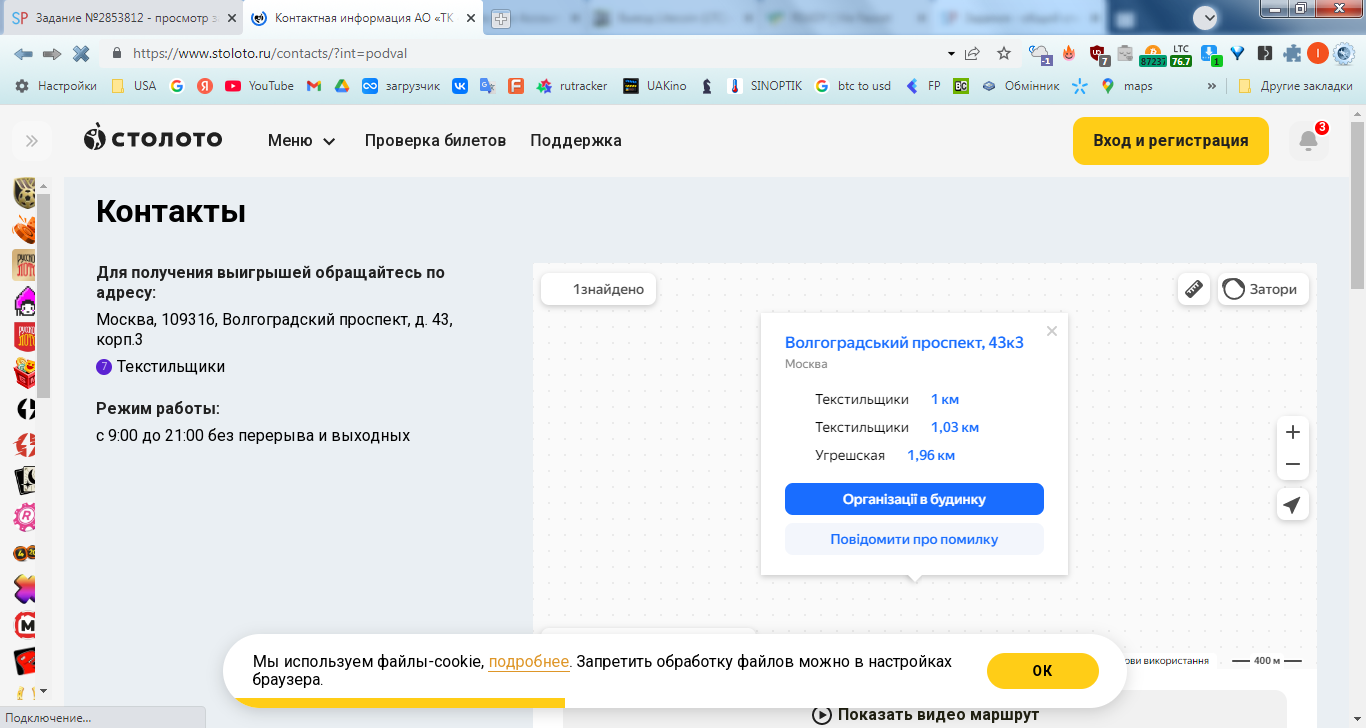Viewport: 1366px width, 728px height.
Task: Zoom out the map with minus
Action: (1293, 464)
